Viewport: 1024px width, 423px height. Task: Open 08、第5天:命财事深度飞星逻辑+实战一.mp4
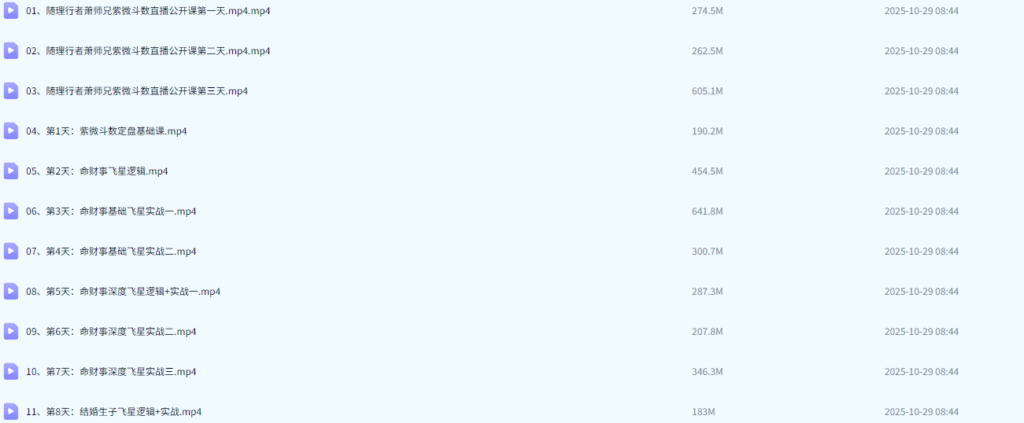tap(123, 291)
